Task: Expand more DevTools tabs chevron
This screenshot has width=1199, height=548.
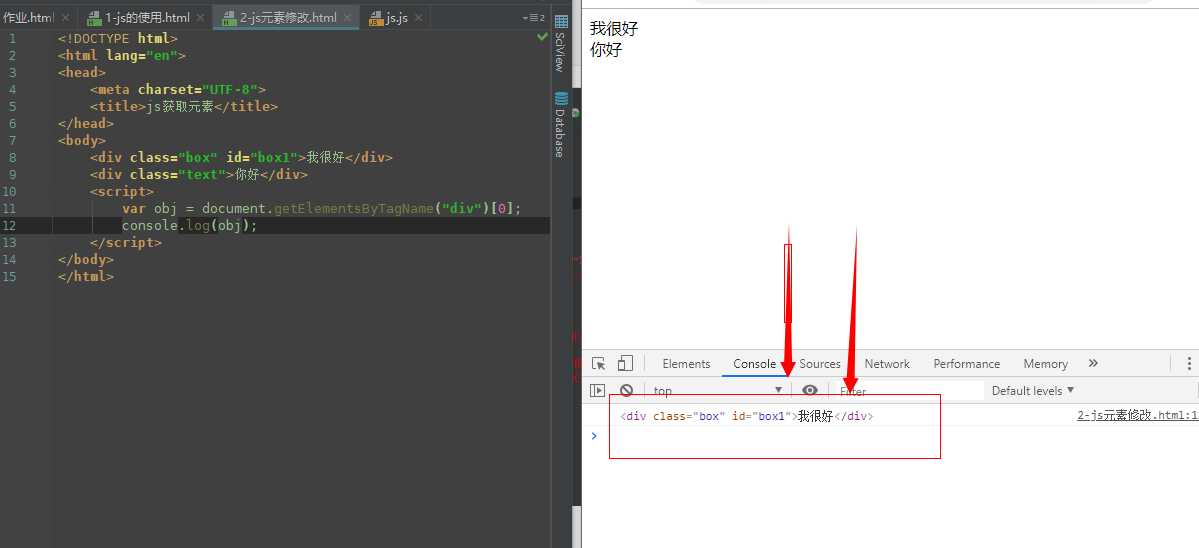Action: tap(1093, 364)
